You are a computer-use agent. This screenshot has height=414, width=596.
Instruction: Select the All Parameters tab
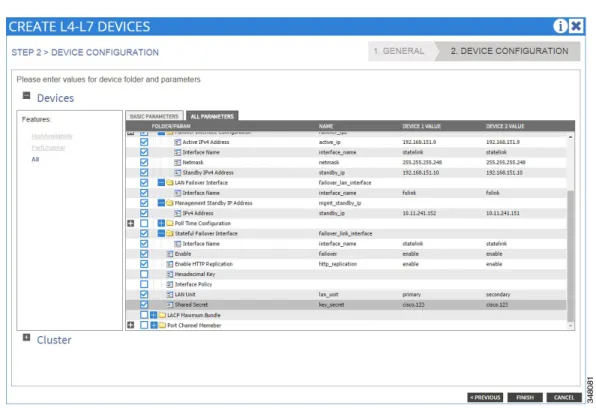(212, 116)
